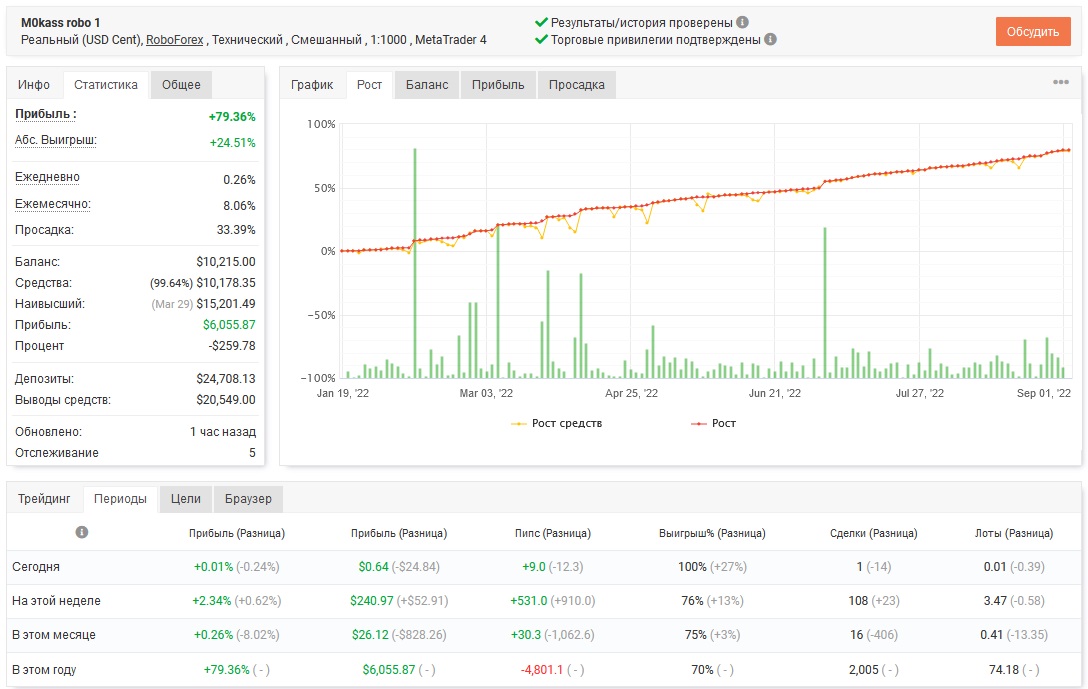
Task: Click the На этой неделе row label
Action: click(56, 601)
